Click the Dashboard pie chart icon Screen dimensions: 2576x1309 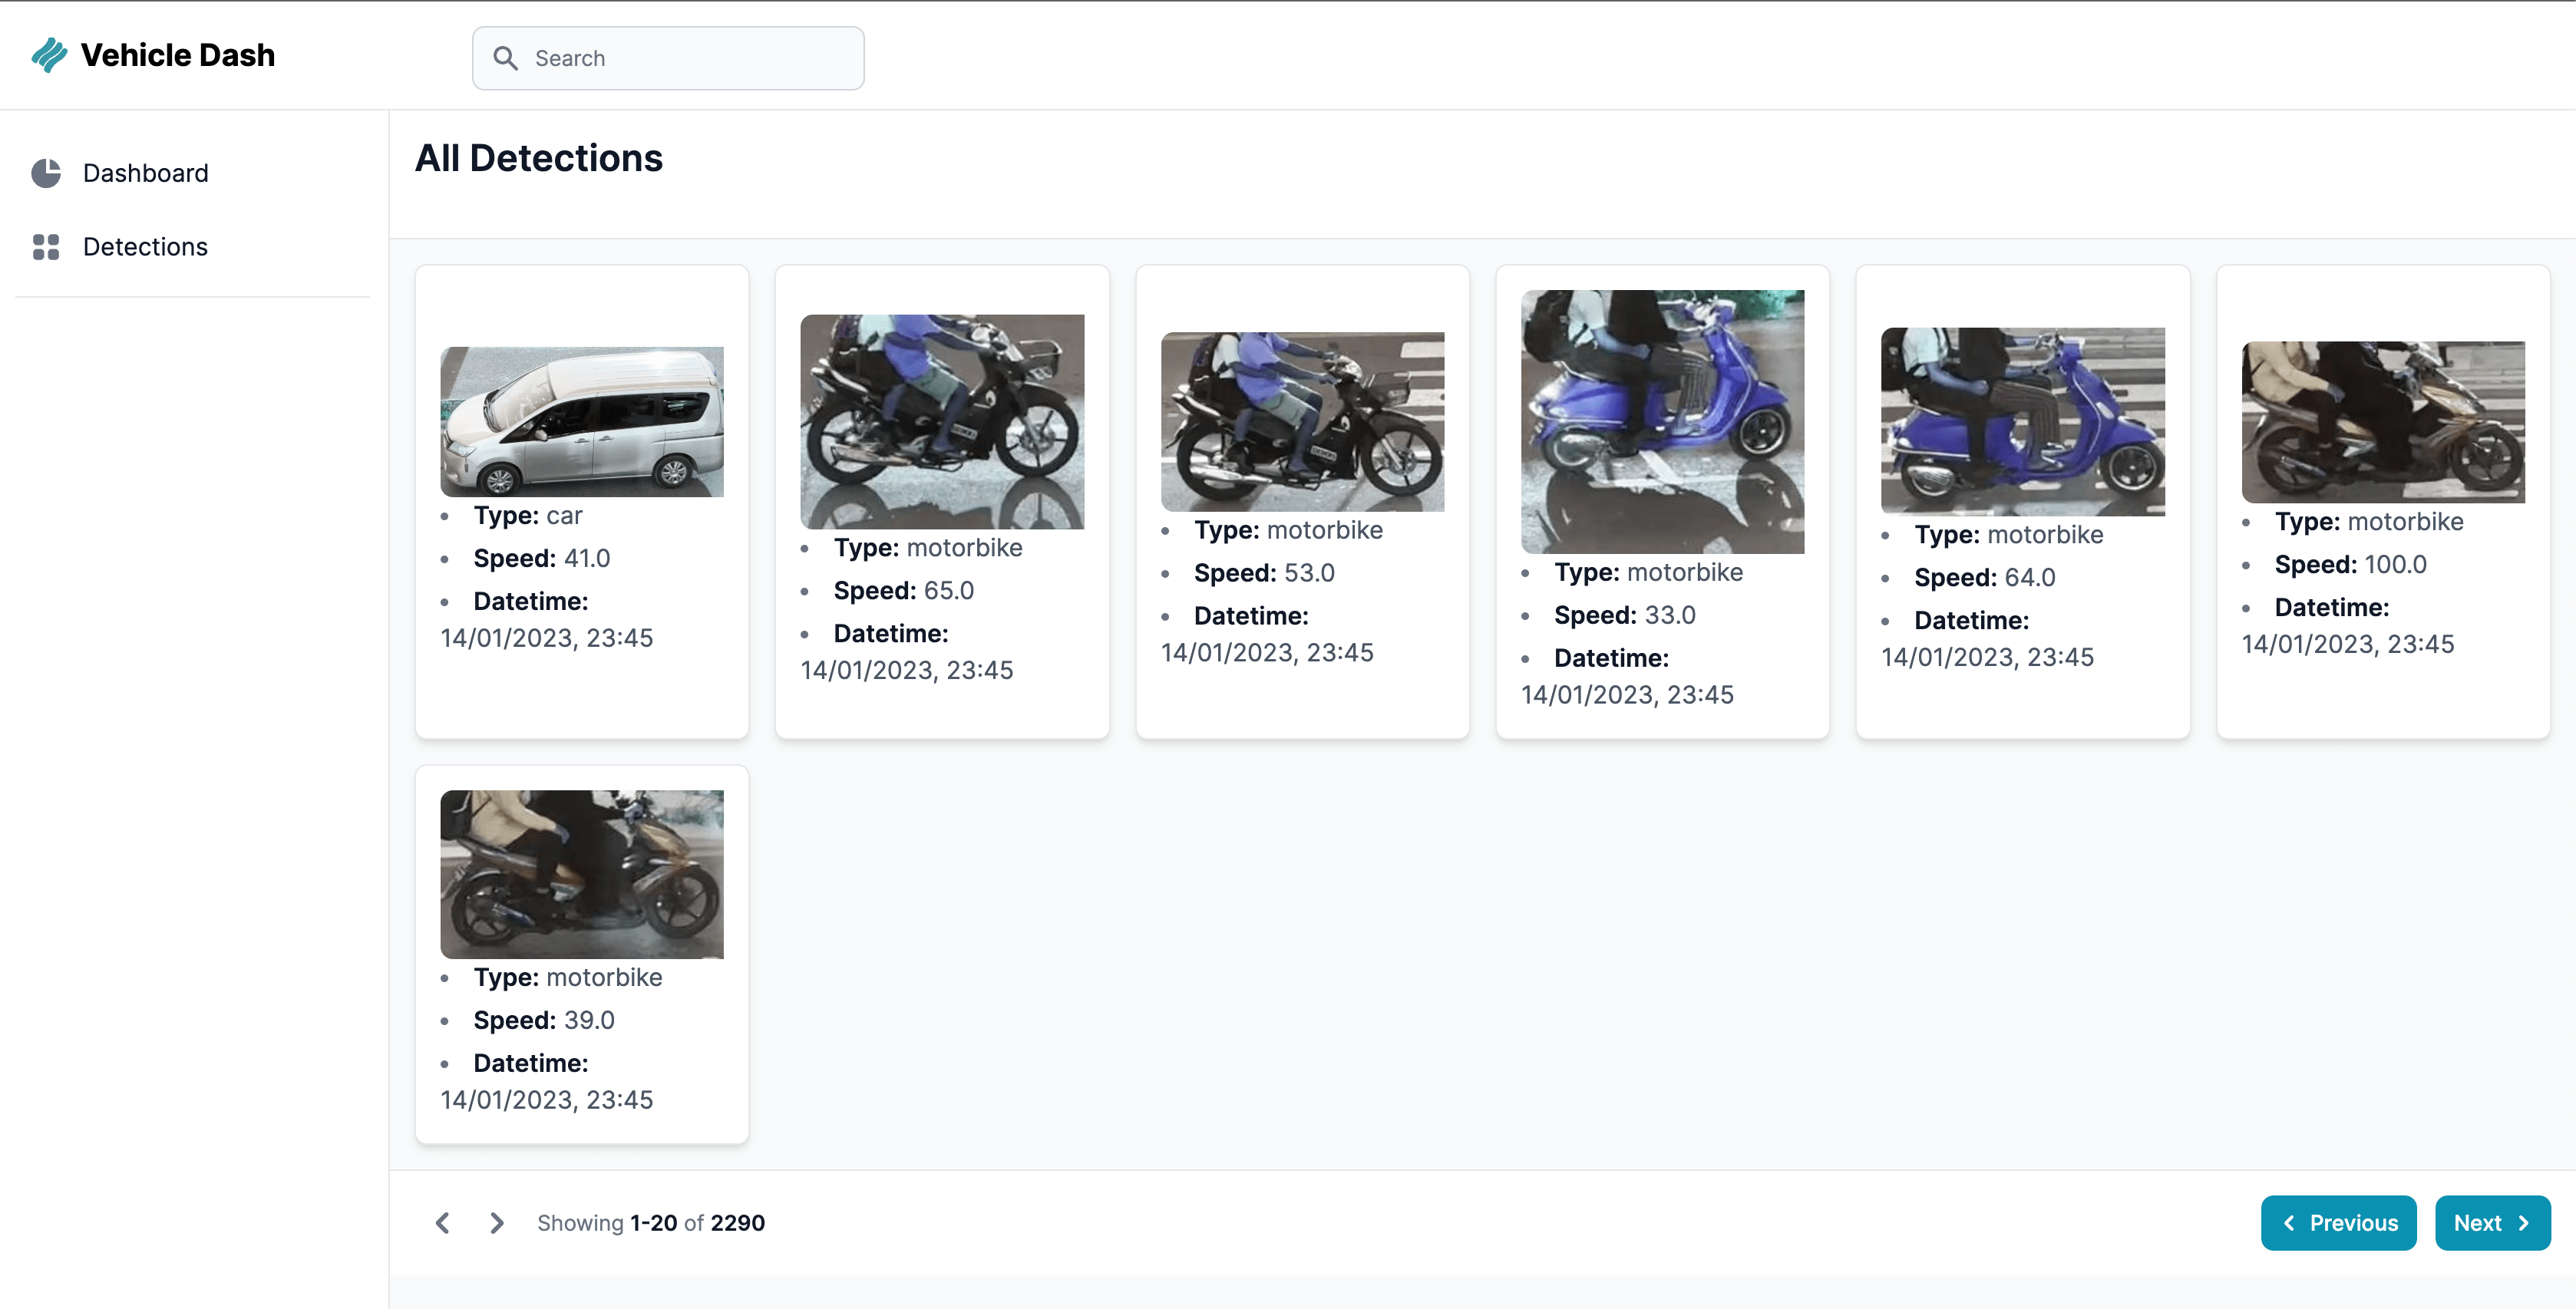click(46, 173)
